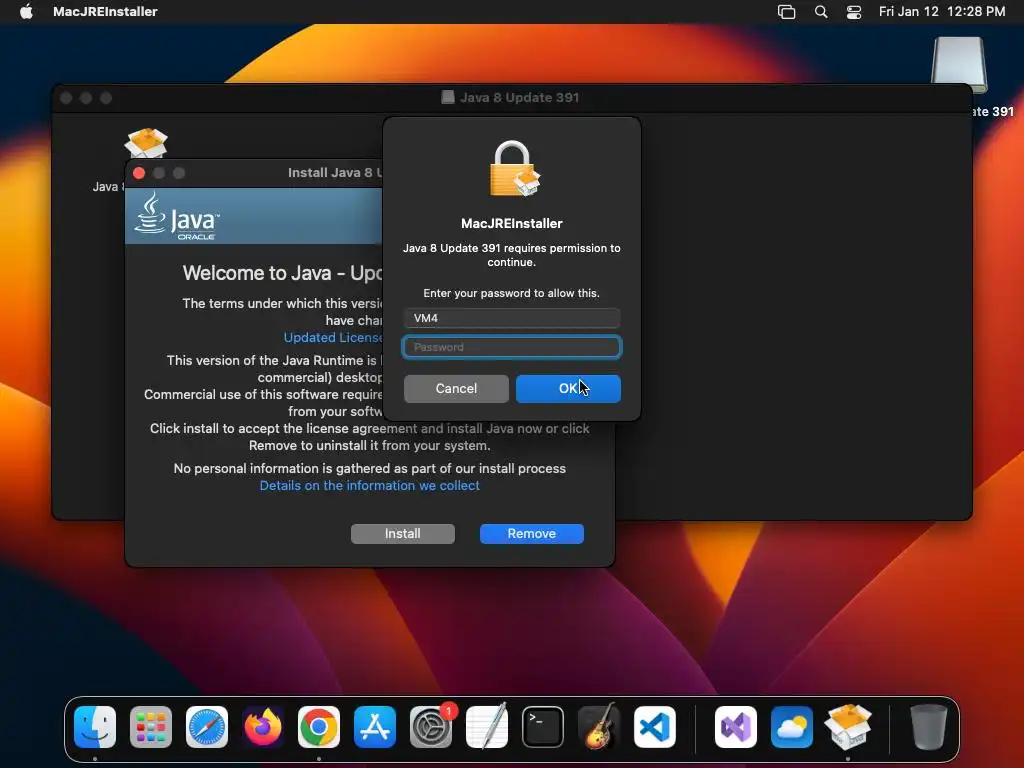The image size is (1024, 768).
Task: Open Visual Studio from the Dock
Action: coord(736,727)
